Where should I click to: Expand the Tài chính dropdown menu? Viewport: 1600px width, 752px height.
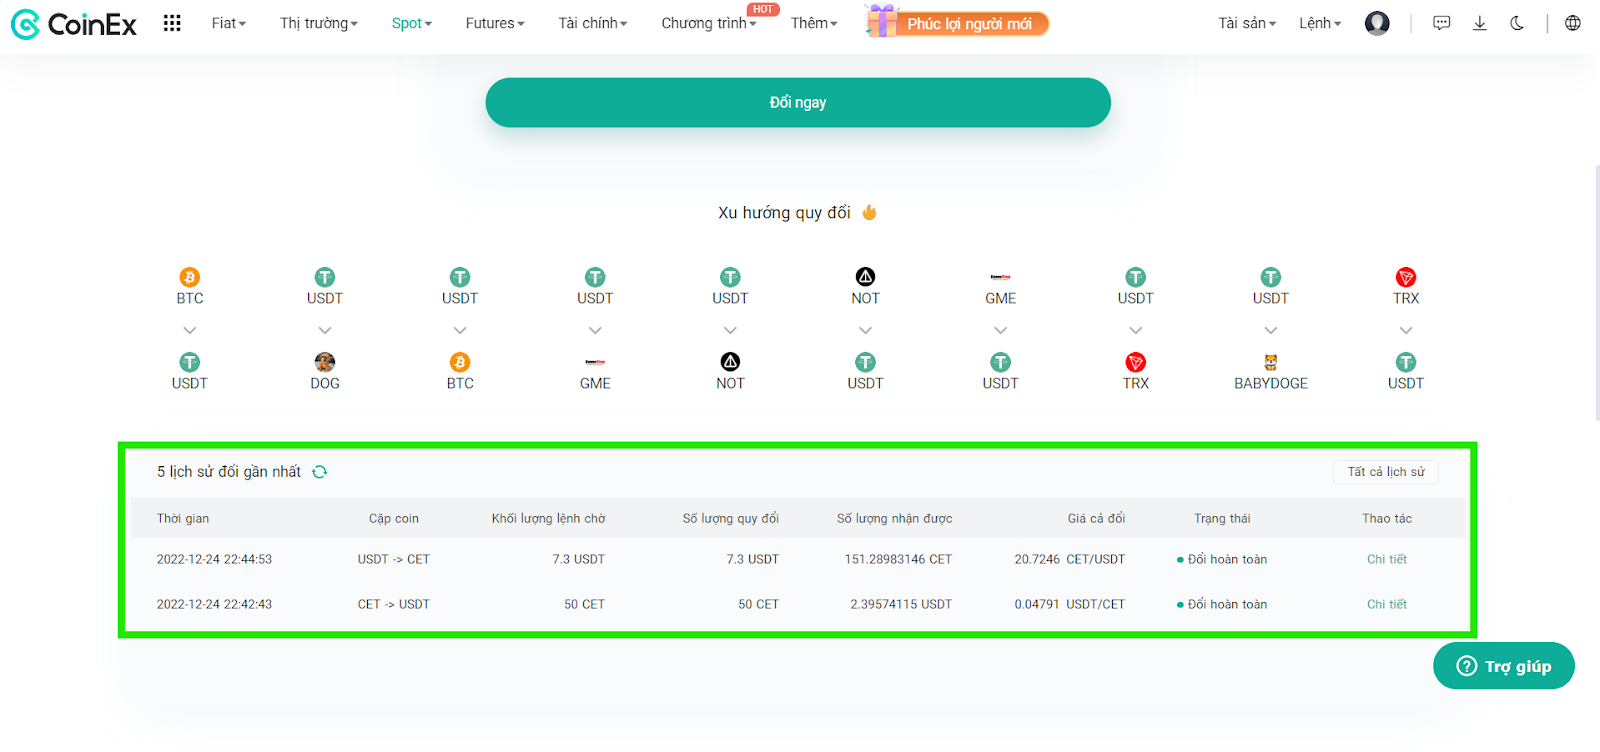pos(593,23)
